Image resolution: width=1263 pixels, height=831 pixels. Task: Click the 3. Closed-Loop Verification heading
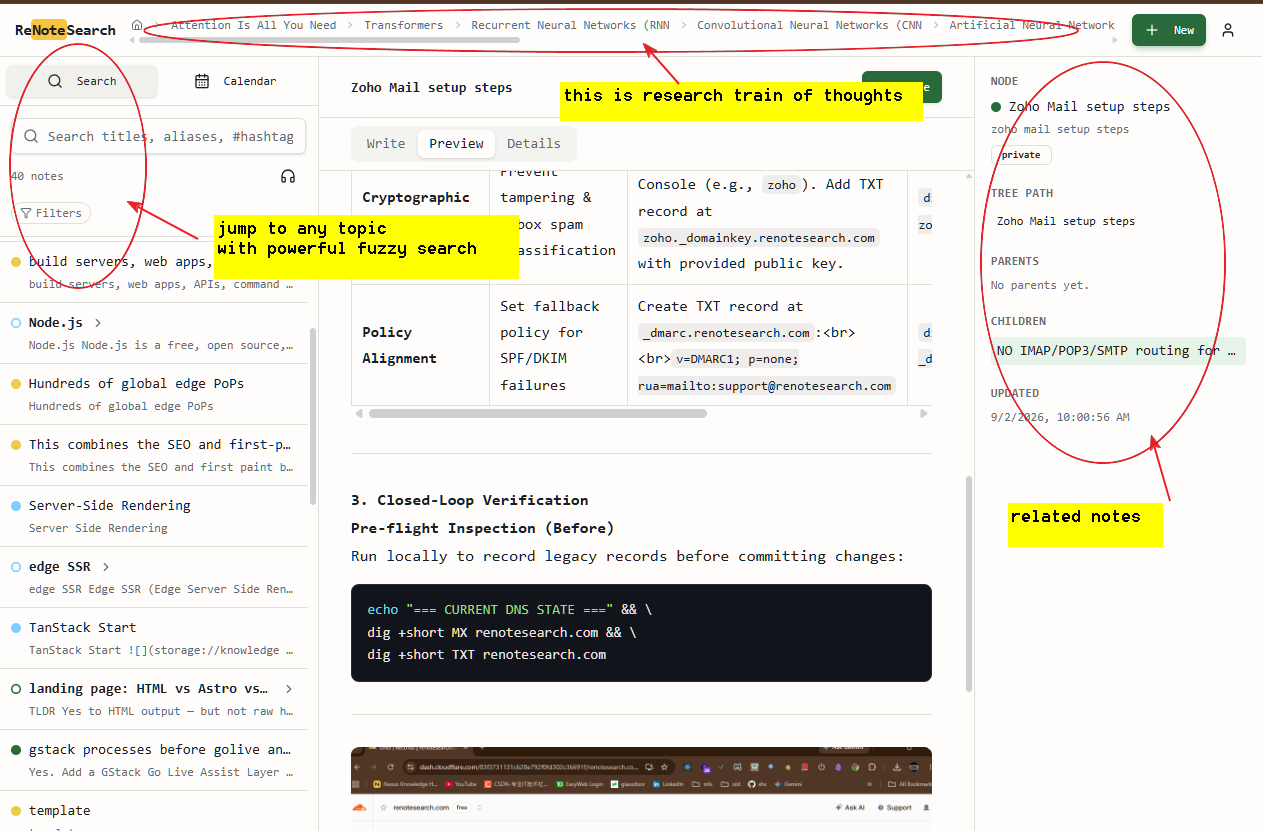469,500
